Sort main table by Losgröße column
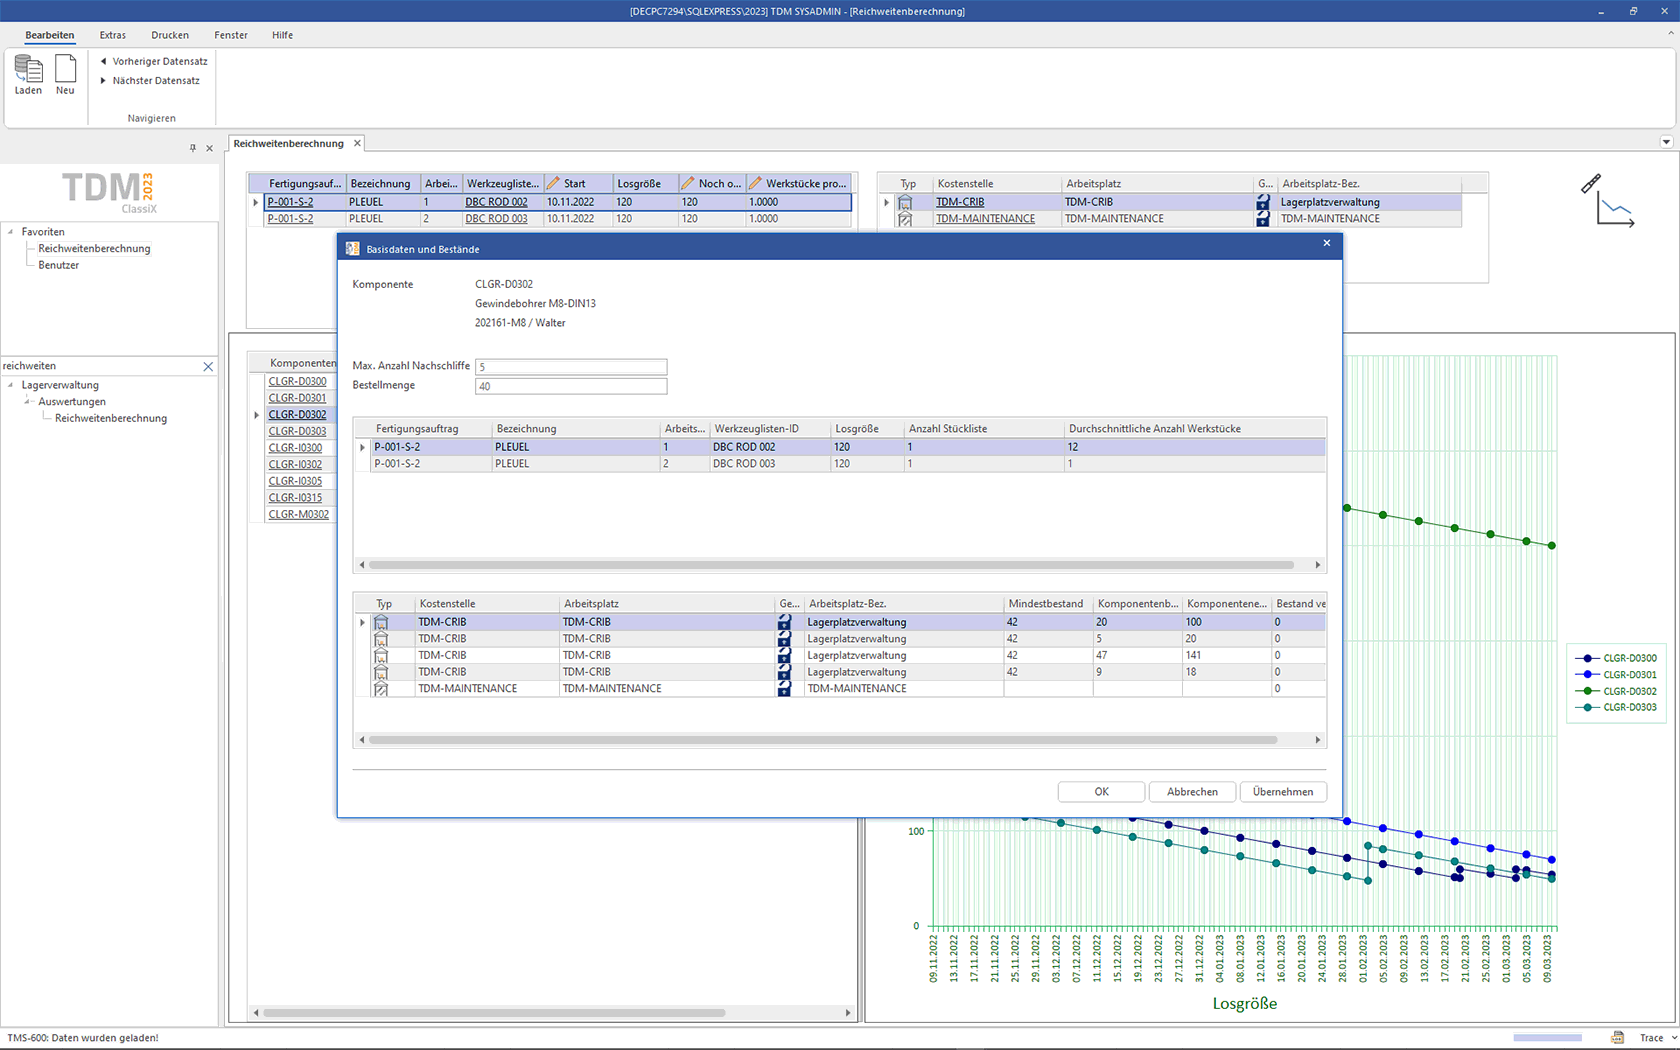The width and height of the screenshot is (1680, 1050). tap(644, 184)
